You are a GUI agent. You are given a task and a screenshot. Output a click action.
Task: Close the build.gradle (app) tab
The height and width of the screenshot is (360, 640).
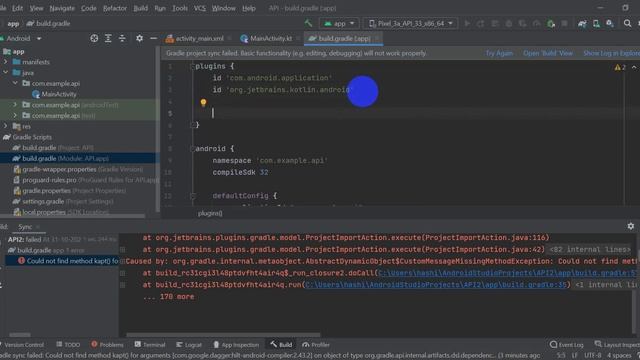(x=377, y=38)
